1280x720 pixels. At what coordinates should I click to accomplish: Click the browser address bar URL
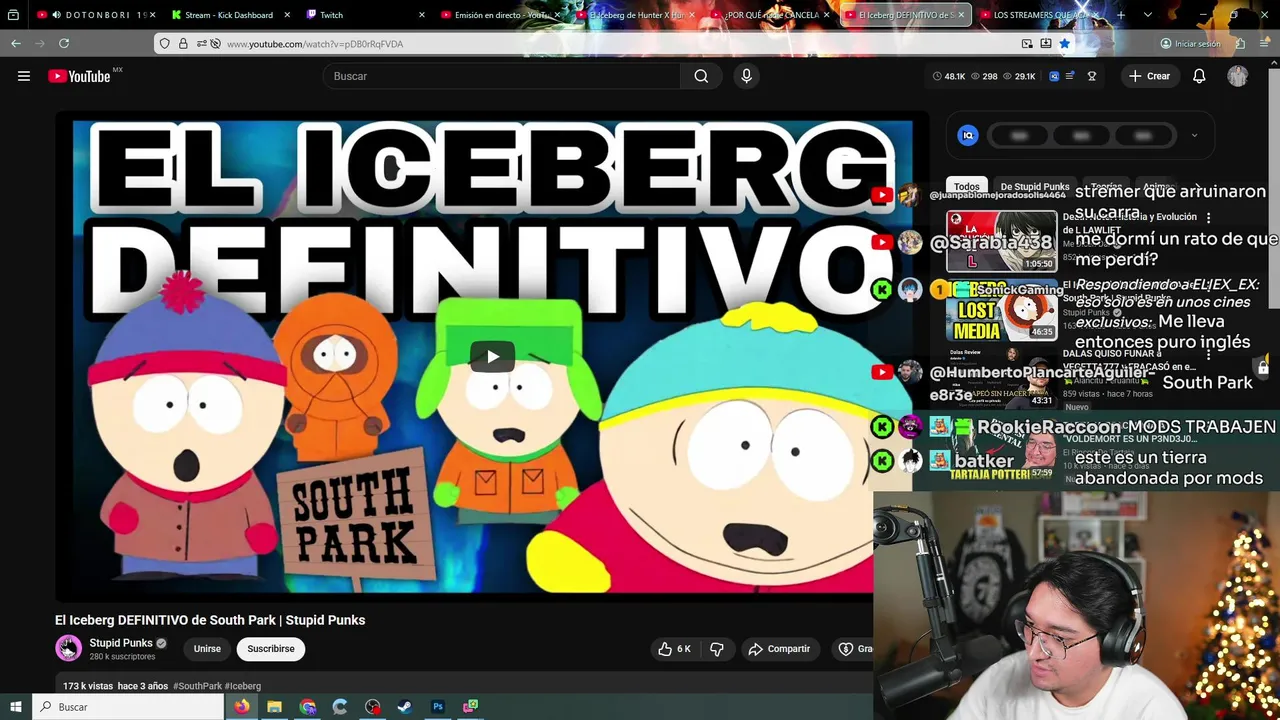[x=315, y=44]
